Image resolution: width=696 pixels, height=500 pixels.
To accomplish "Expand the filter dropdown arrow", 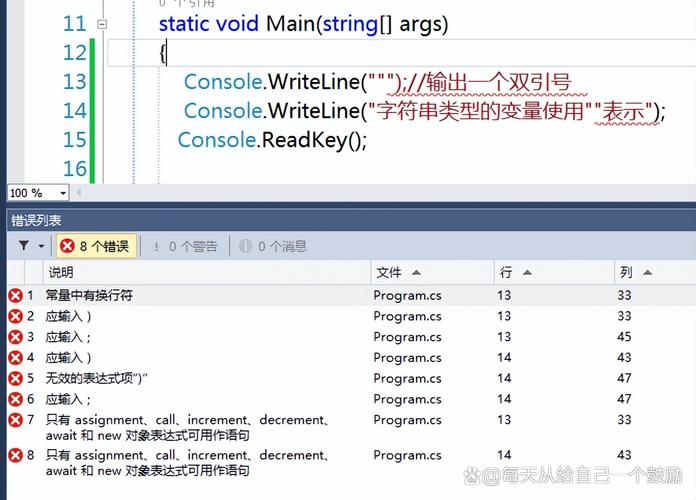I will (x=41, y=246).
